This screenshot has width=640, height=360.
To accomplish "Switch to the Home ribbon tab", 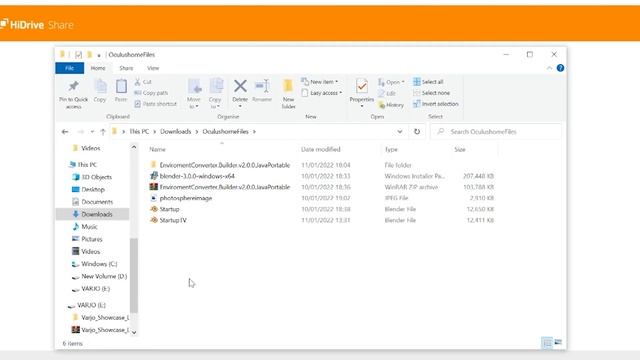I will (x=98, y=68).
